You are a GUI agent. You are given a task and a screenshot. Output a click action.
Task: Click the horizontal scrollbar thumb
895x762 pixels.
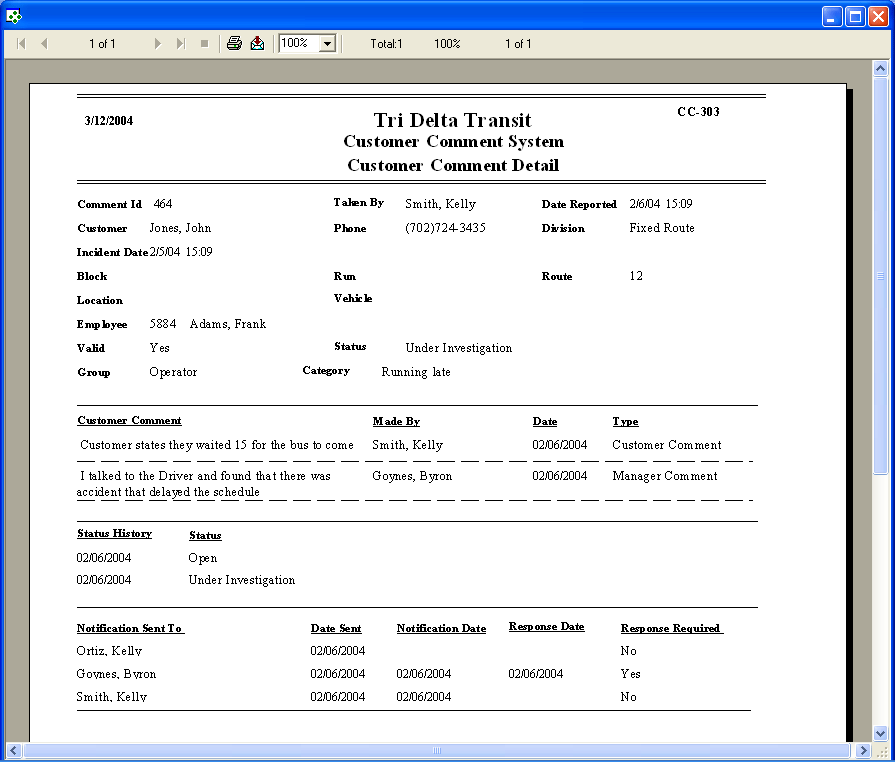pos(437,750)
